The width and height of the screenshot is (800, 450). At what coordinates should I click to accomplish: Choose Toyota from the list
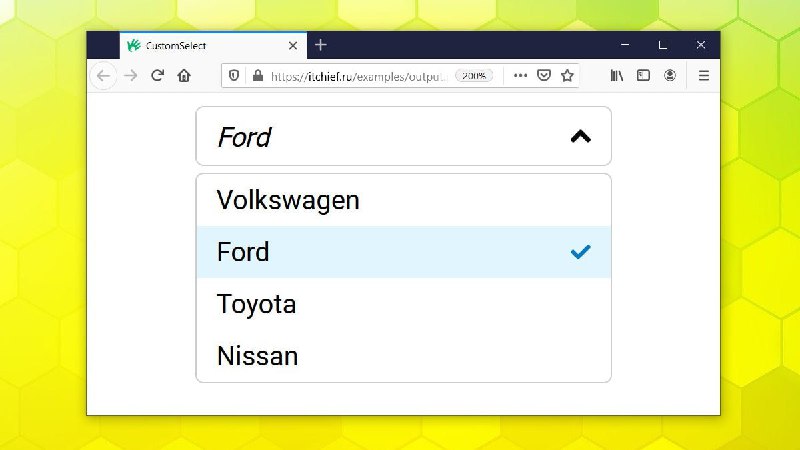404,304
